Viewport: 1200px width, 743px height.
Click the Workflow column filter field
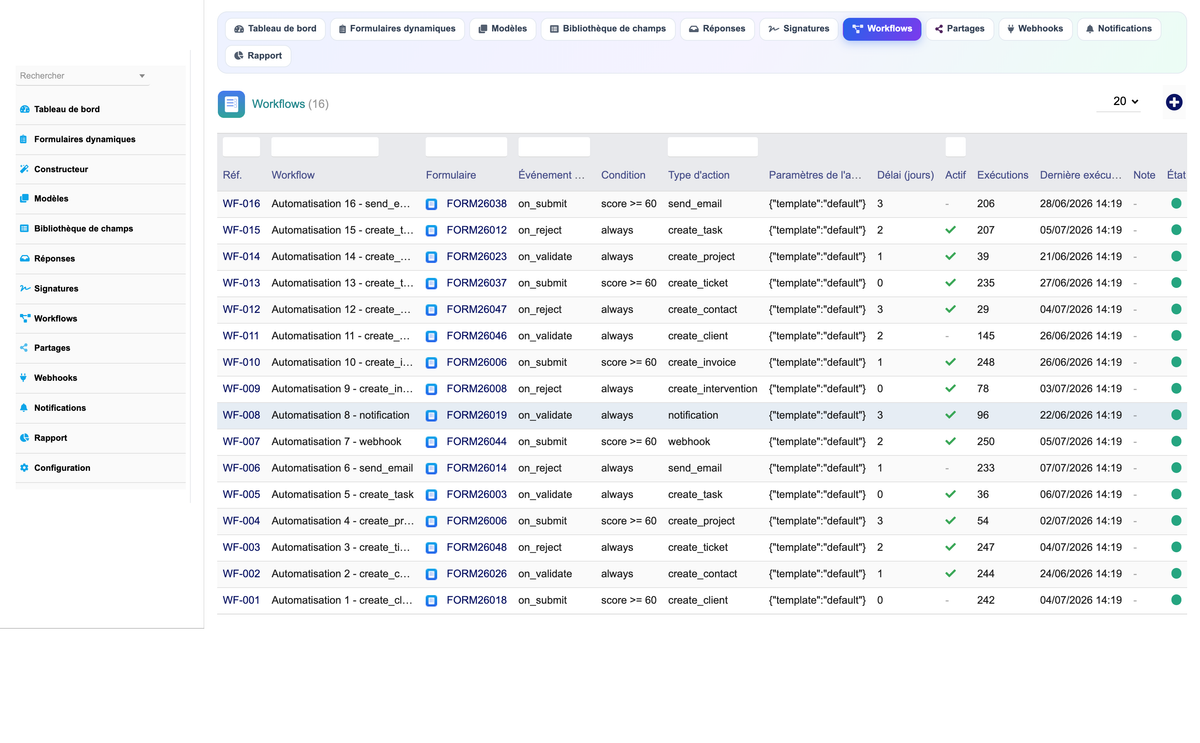[x=325, y=147]
